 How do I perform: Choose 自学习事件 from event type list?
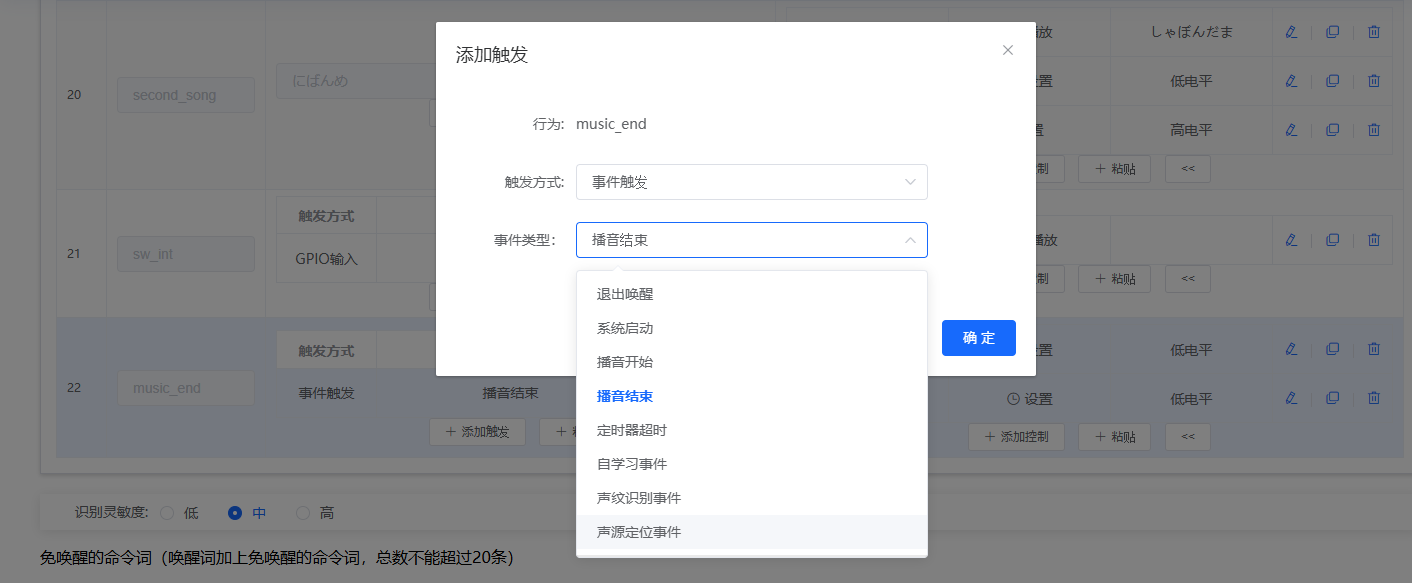752,464
